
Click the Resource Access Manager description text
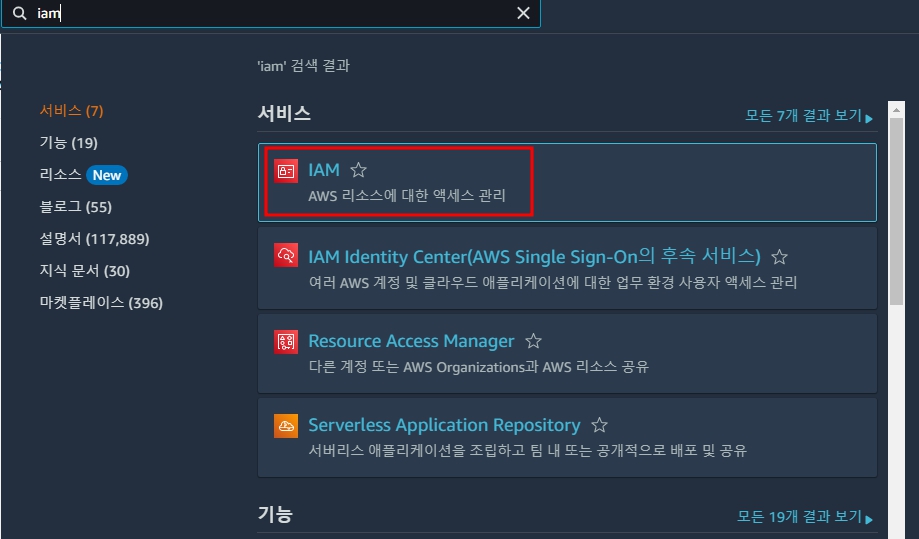tap(478, 367)
